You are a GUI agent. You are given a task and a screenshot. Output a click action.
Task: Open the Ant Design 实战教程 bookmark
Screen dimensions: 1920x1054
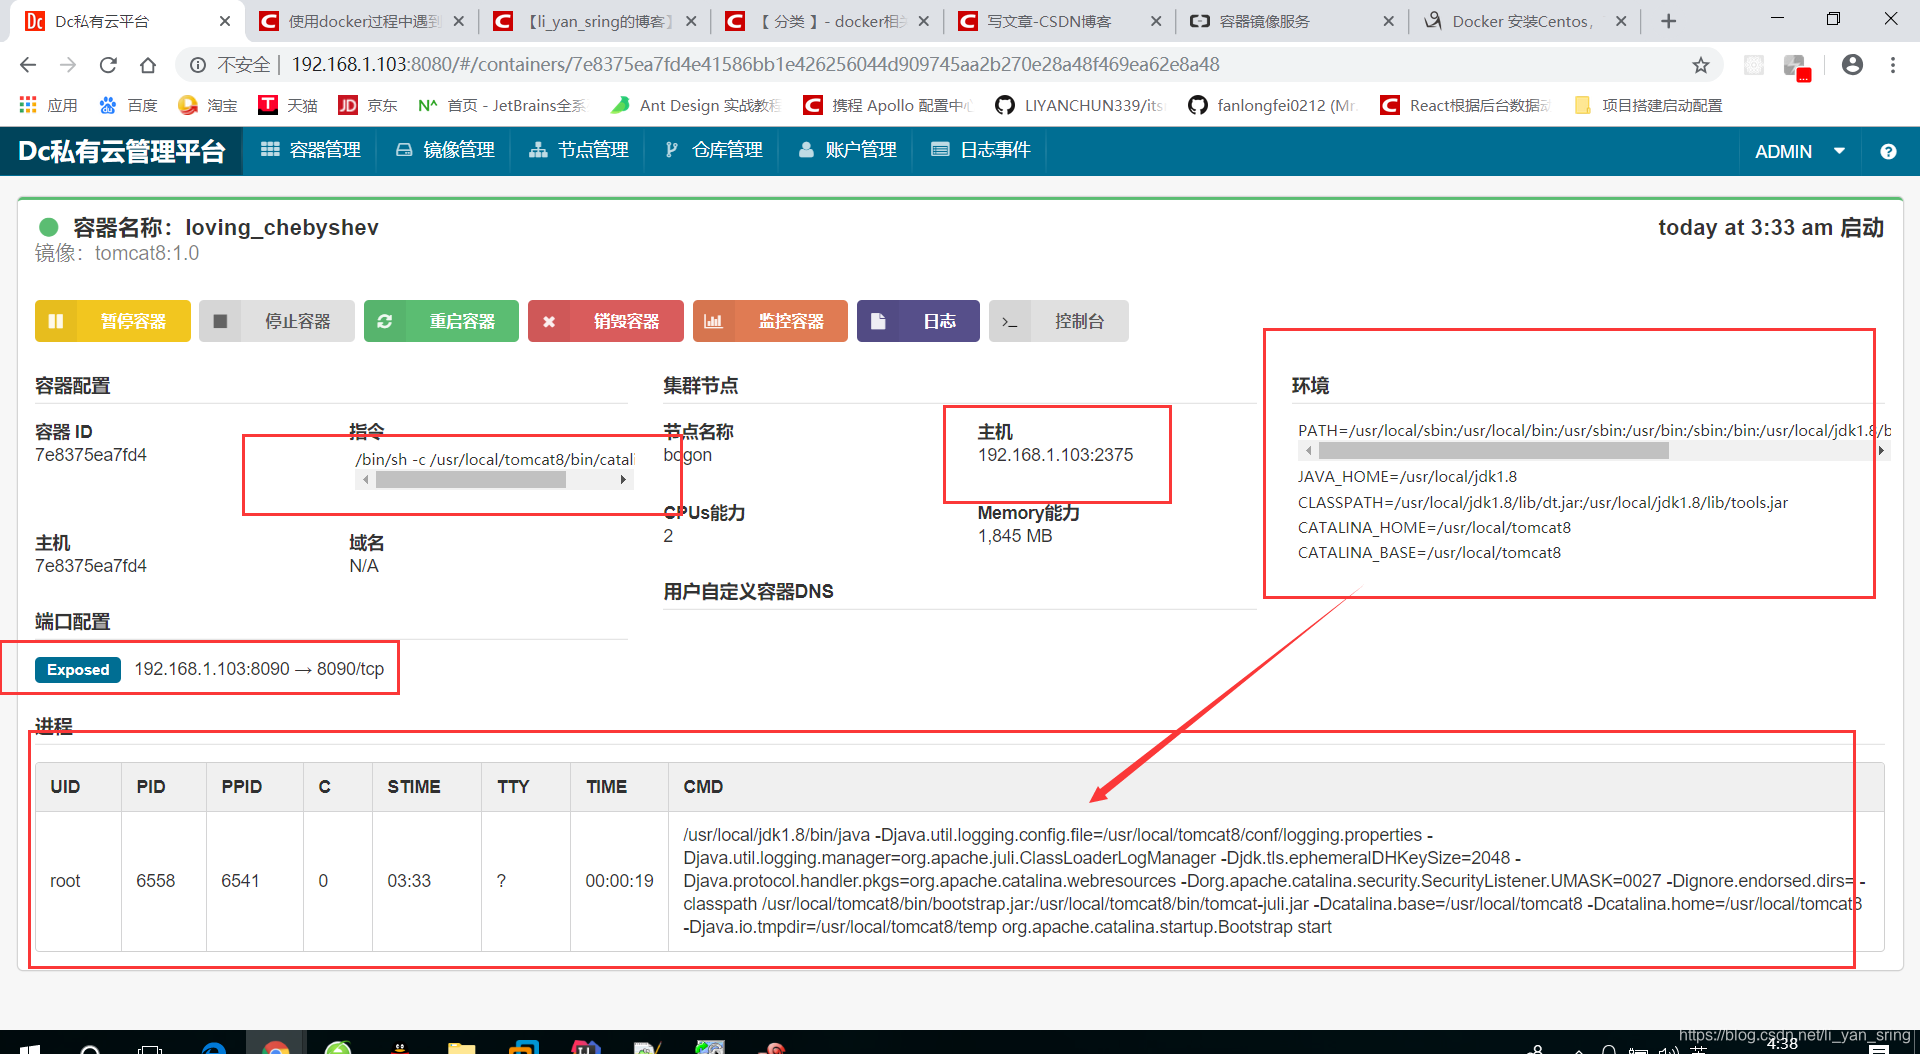tap(695, 105)
